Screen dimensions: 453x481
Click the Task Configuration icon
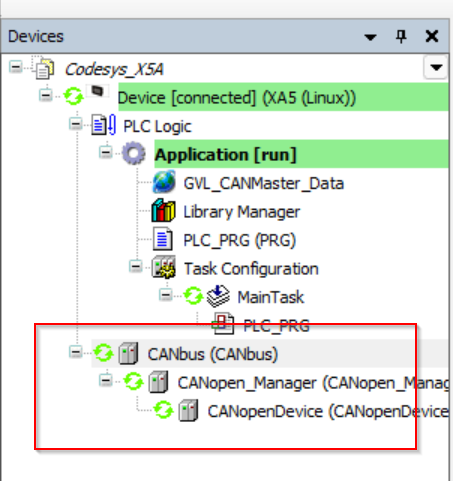(164, 267)
